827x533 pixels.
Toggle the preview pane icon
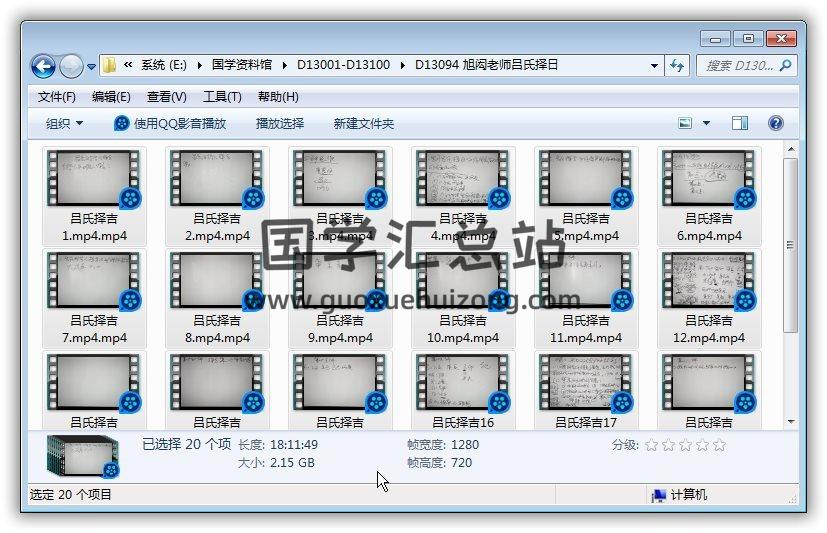[740, 123]
